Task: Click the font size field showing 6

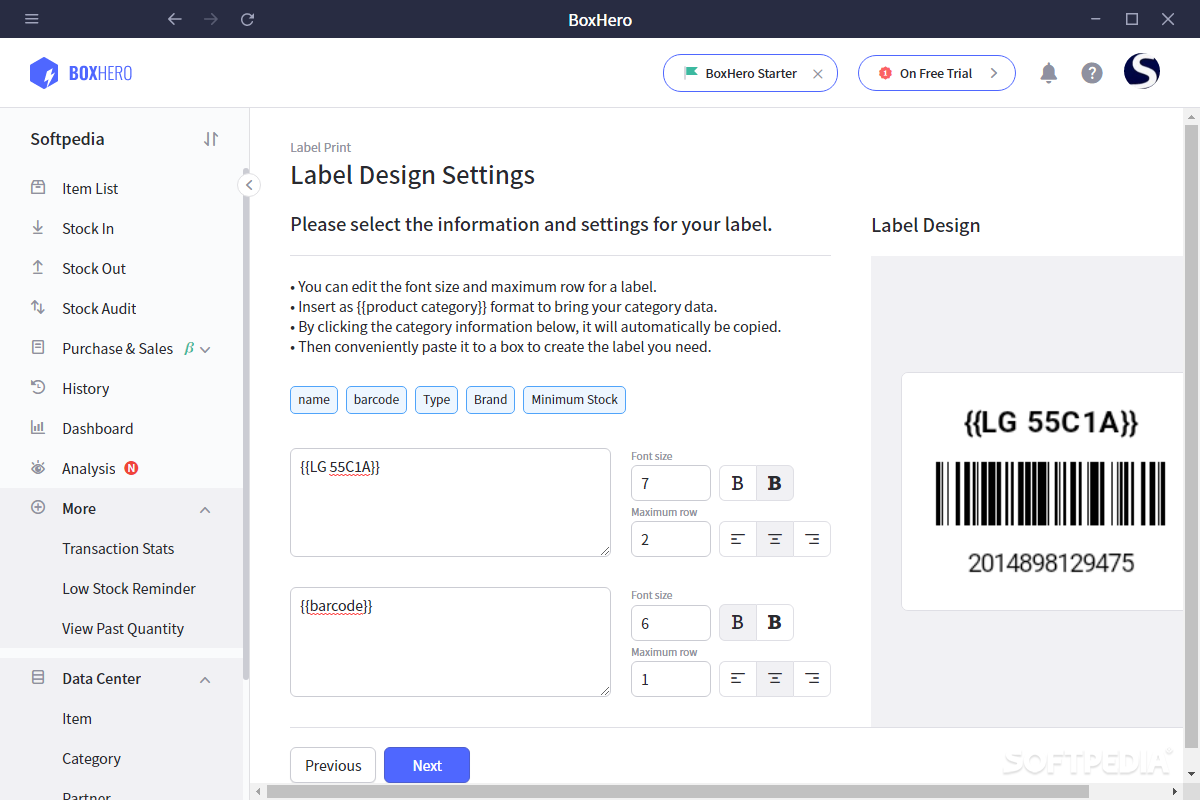Action: [671, 622]
